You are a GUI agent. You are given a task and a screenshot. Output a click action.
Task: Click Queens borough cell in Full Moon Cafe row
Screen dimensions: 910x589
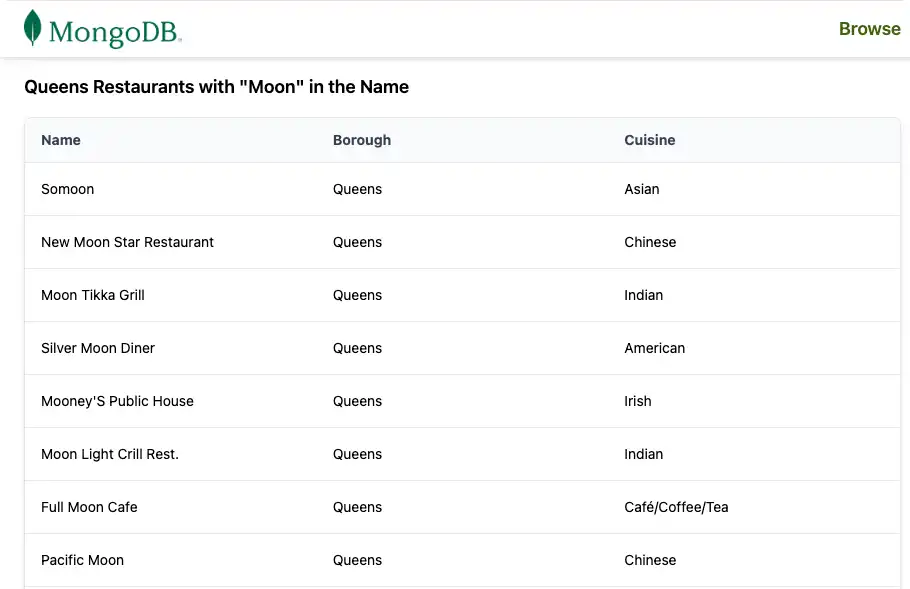click(358, 507)
